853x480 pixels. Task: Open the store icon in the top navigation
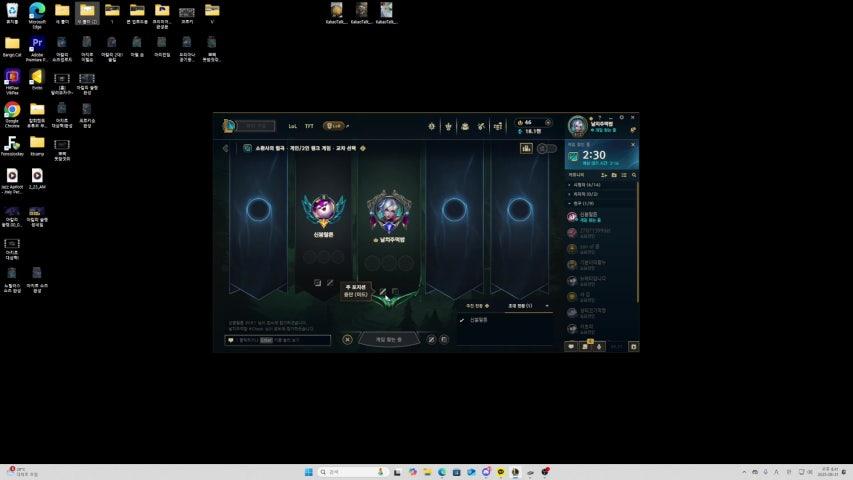click(x=498, y=126)
